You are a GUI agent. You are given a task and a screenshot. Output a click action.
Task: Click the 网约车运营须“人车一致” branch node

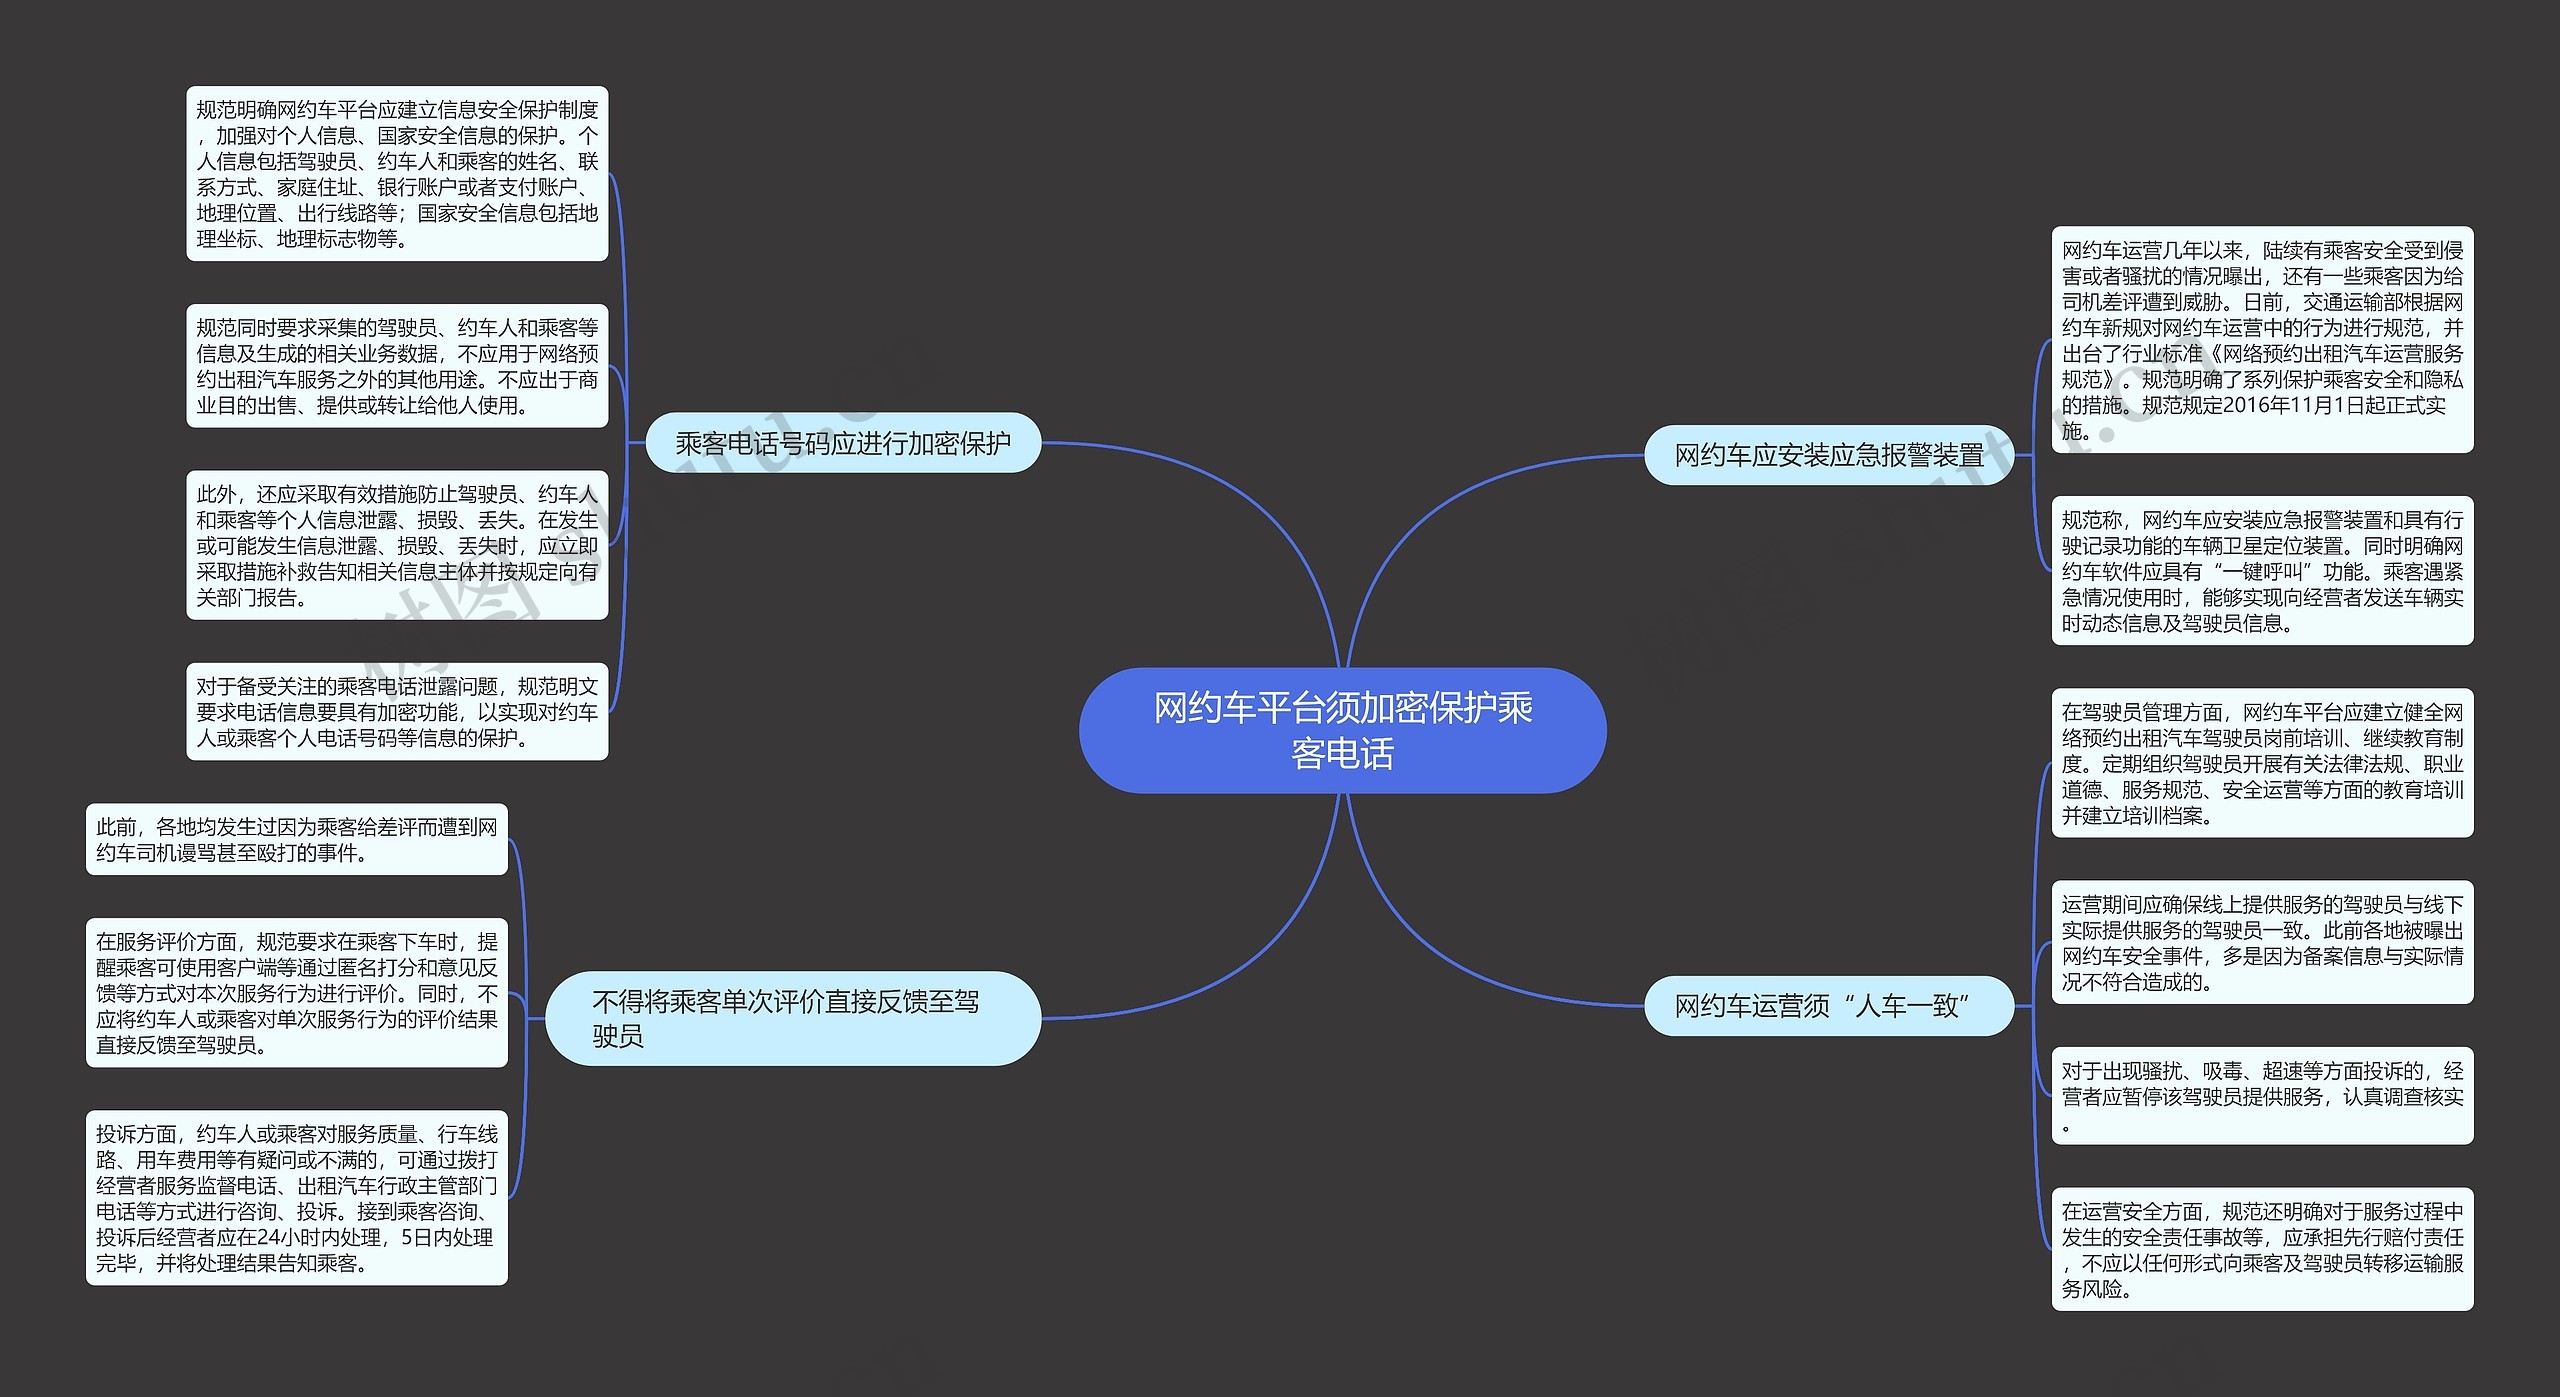[1828, 1006]
